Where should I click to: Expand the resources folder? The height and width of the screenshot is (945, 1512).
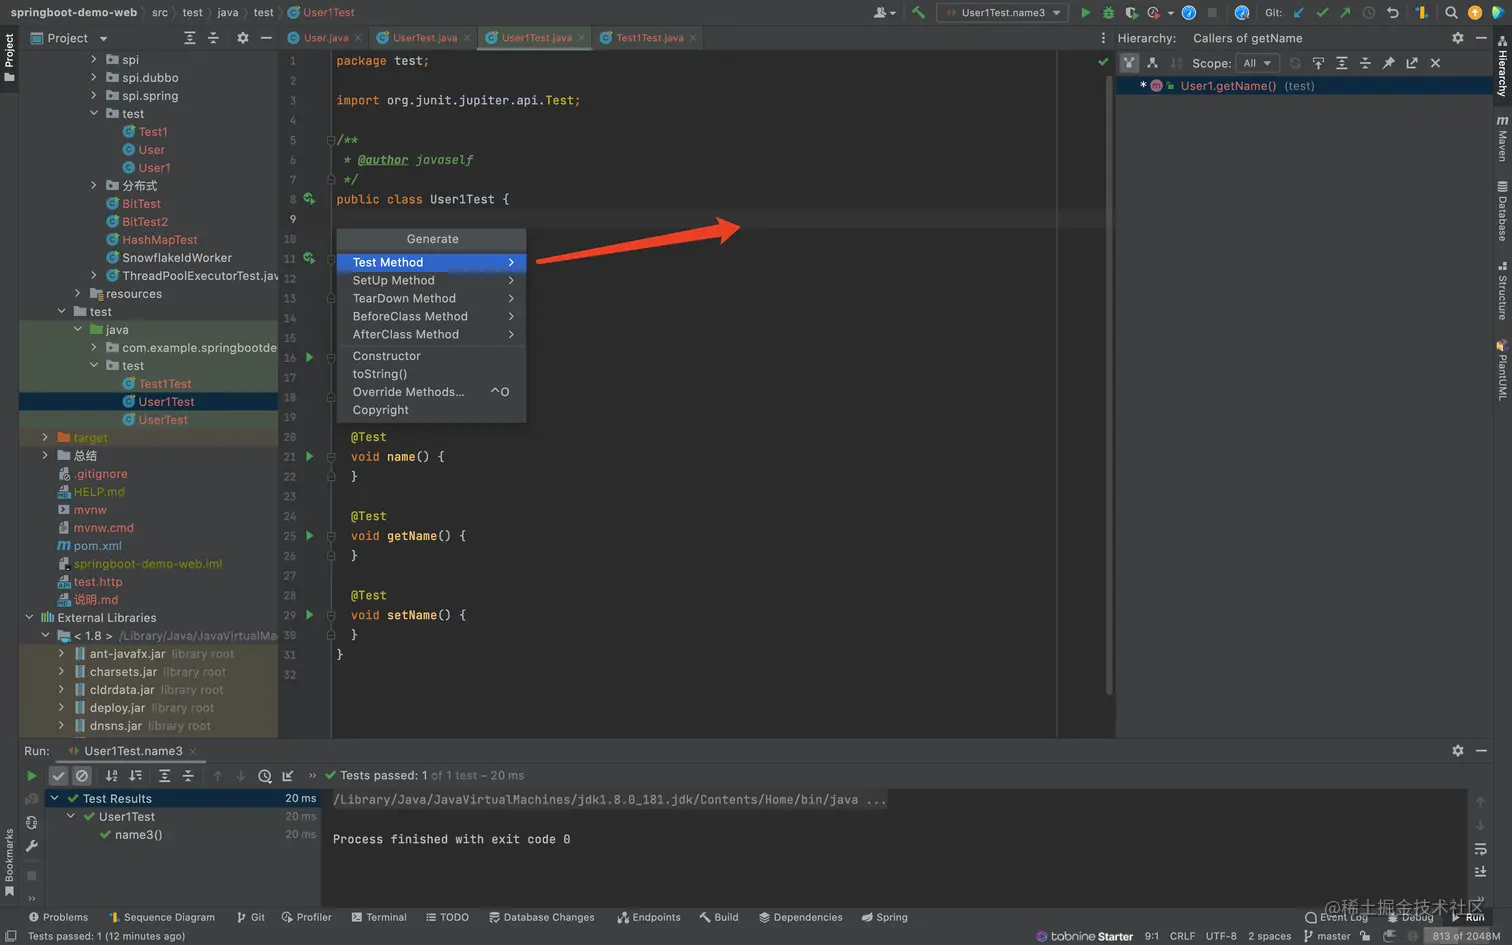click(x=78, y=294)
